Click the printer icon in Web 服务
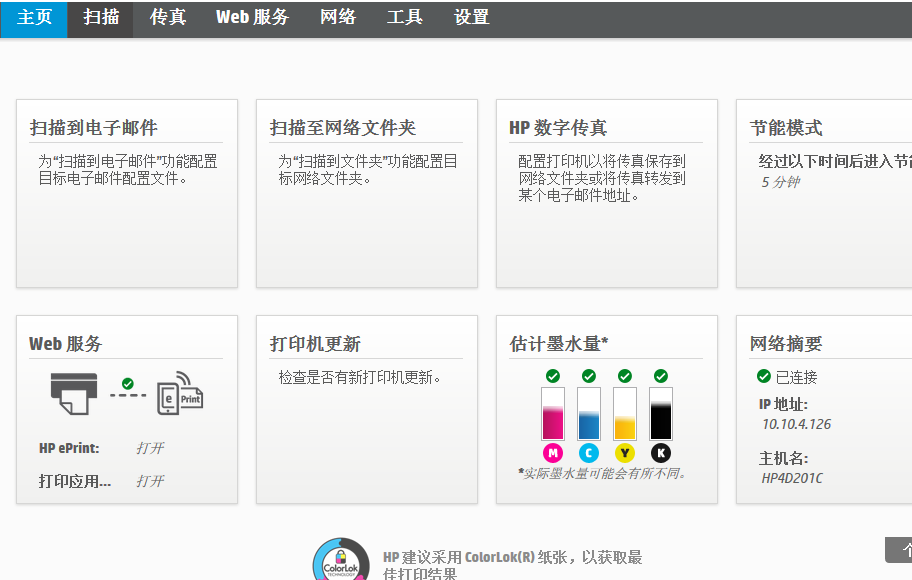Image resolution: width=912 pixels, height=580 pixels. 75,394
